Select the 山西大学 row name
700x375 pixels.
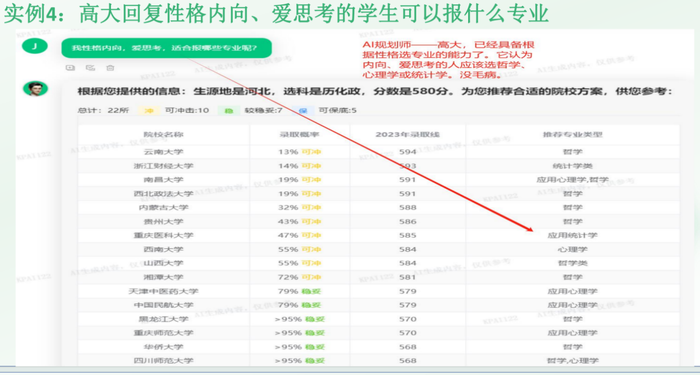click(163, 263)
